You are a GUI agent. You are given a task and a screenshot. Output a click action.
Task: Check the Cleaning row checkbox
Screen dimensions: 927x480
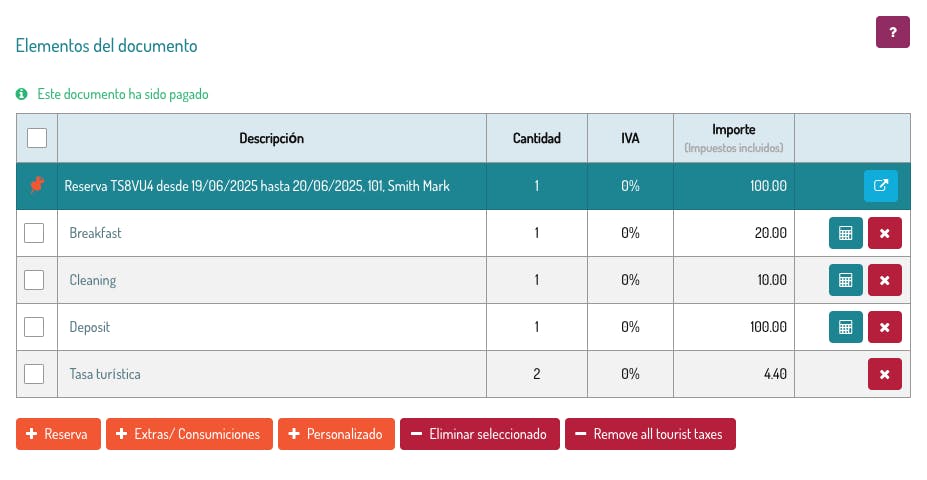[x=34, y=280]
